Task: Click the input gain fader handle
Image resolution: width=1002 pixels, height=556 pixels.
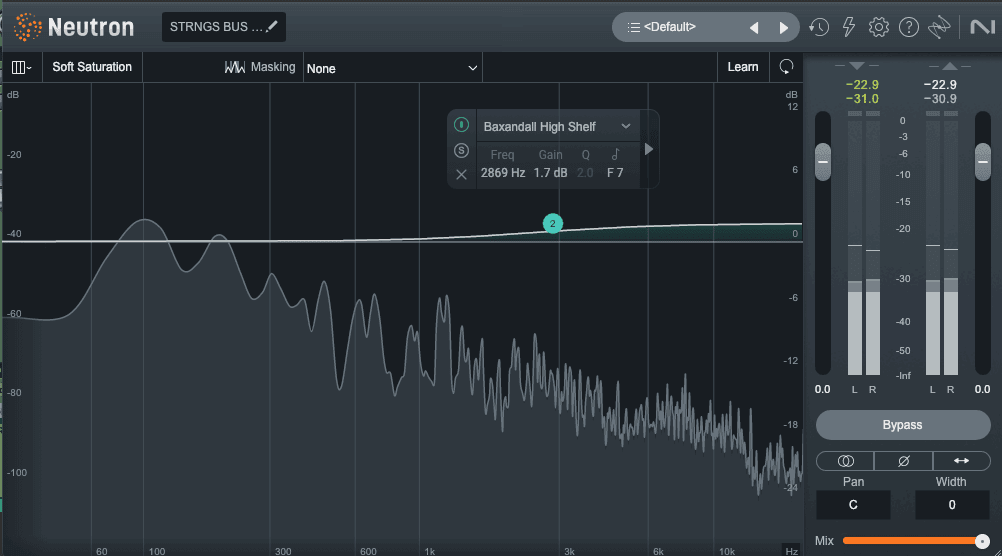Action: (x=823, y=162)
